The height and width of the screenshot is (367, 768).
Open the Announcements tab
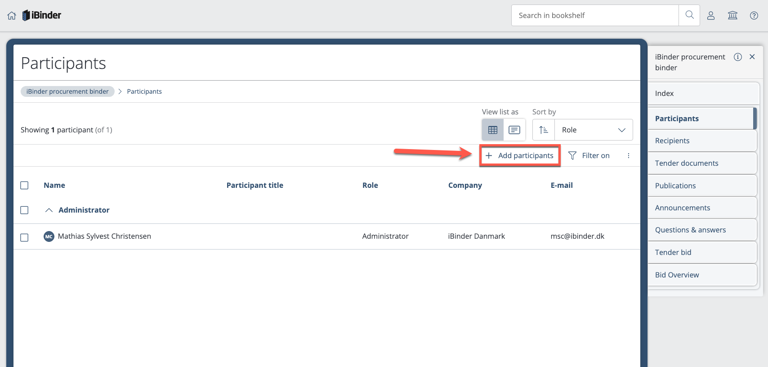pos(702,208)
